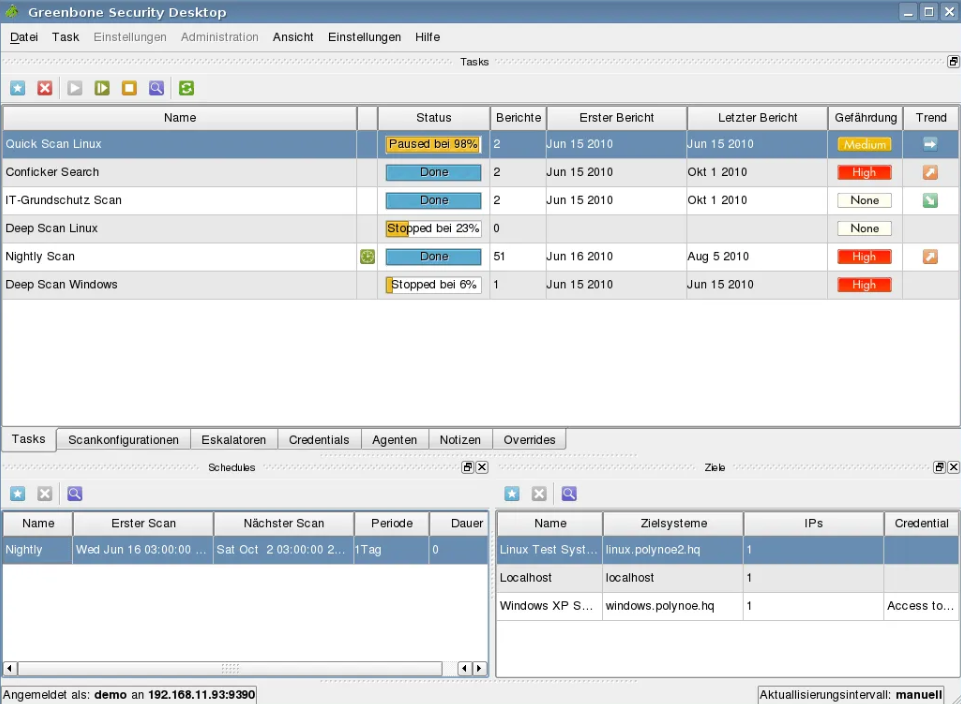Click the Medium threat badge for Quick Scan Linux

coord(864,145)
